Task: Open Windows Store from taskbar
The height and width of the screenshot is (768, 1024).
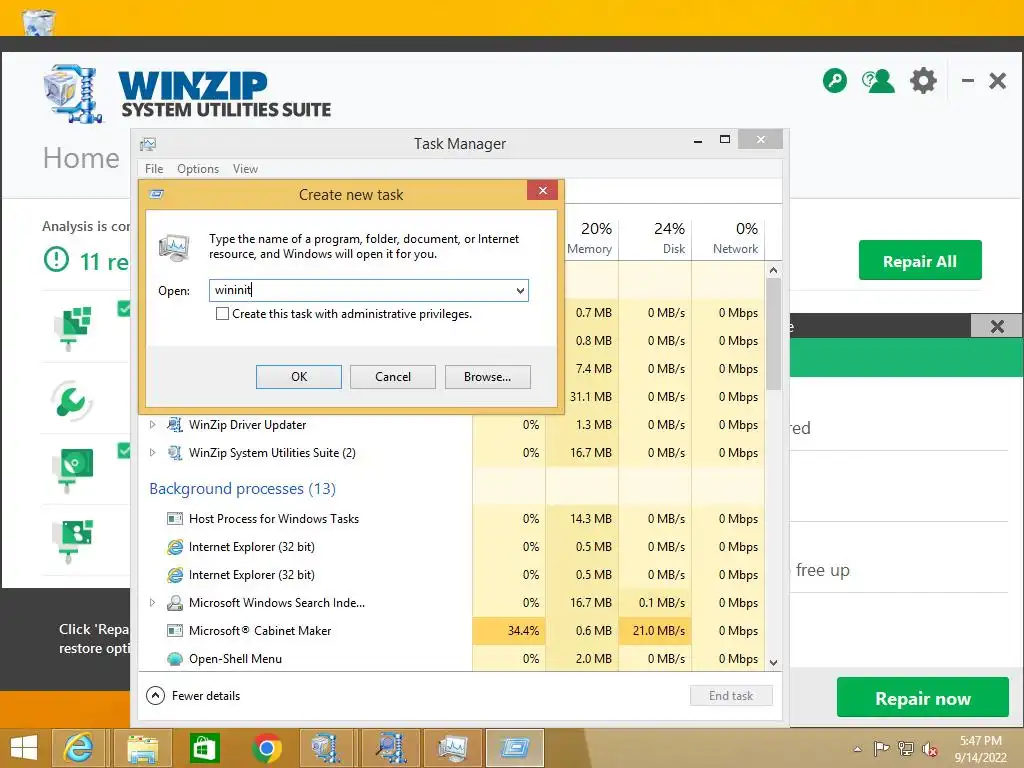Action: coord(204,748)
